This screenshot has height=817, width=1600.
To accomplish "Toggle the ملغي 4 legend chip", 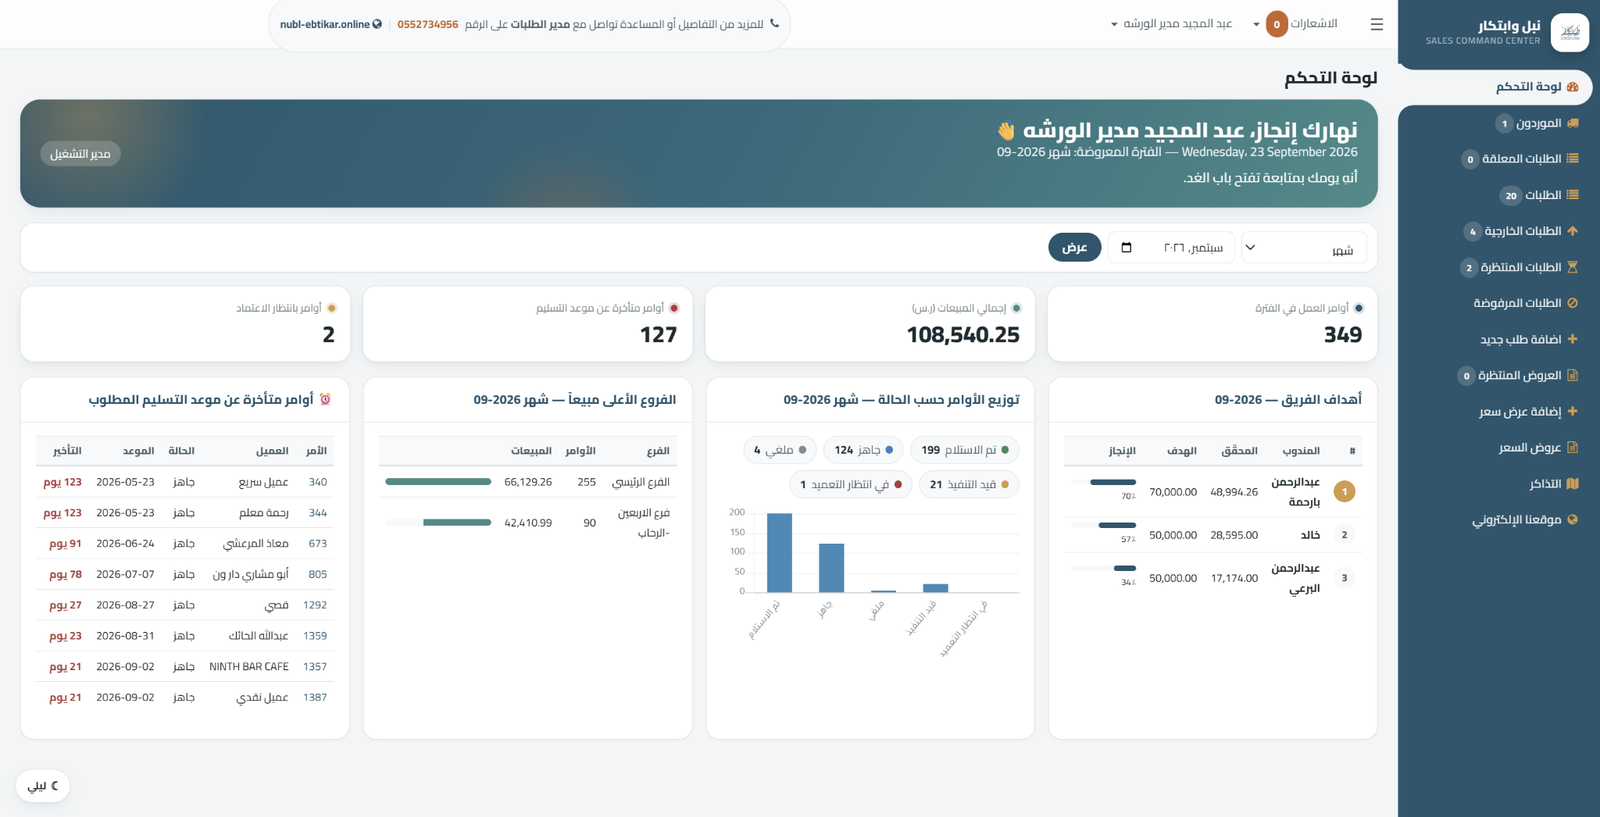I will point(780,450).
